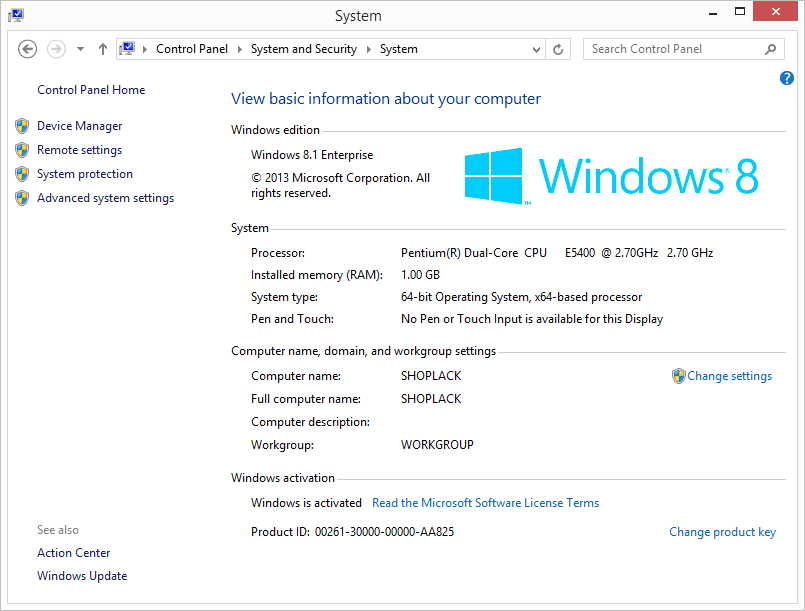Click the shield icon beside Device Manager
The width and height of the screenshot is (805, 611).
point(22,126)
